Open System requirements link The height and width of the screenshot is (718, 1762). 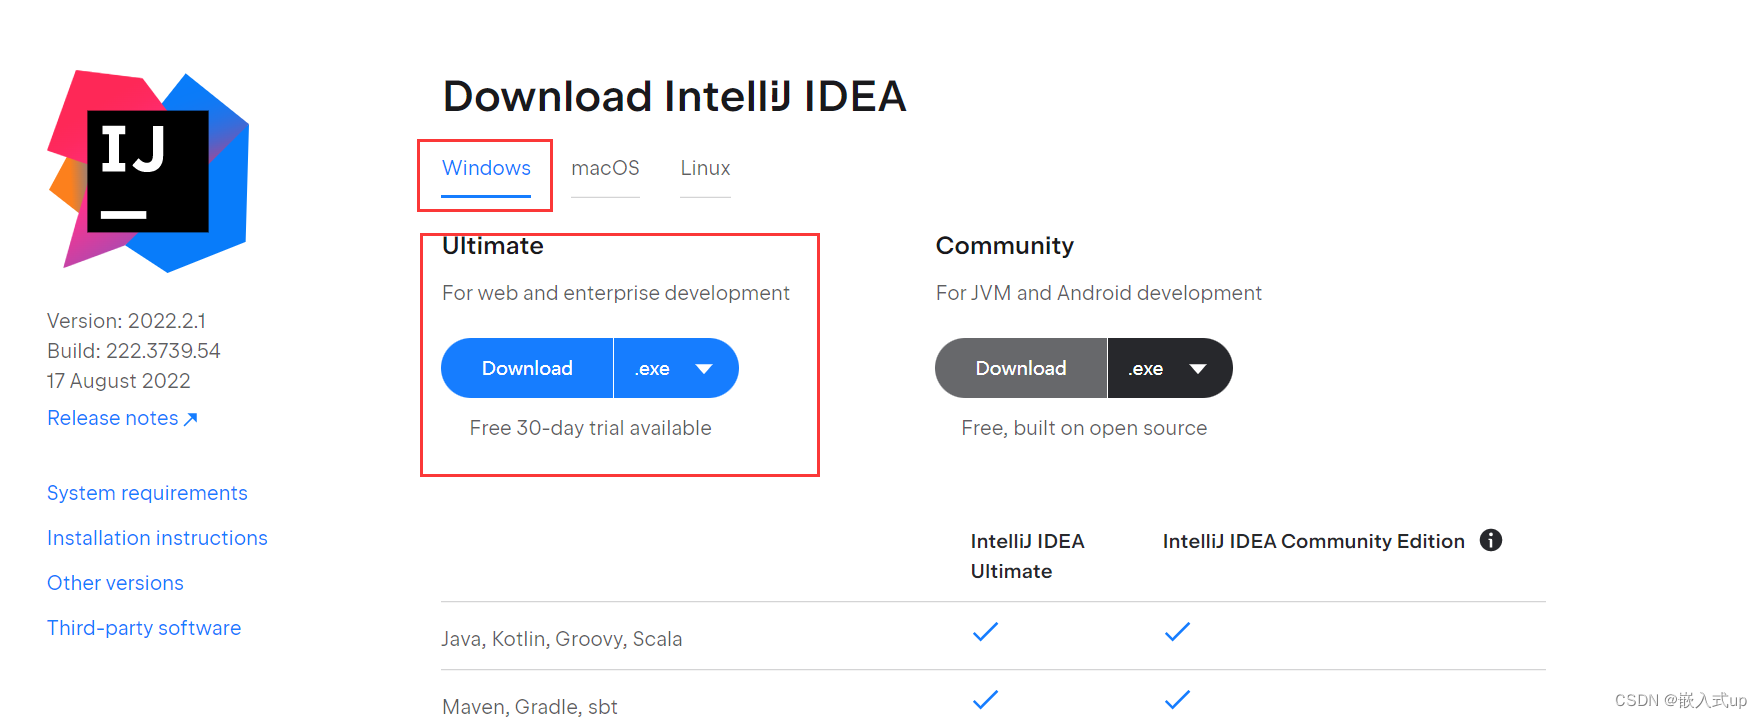click(x=147, y=493)
